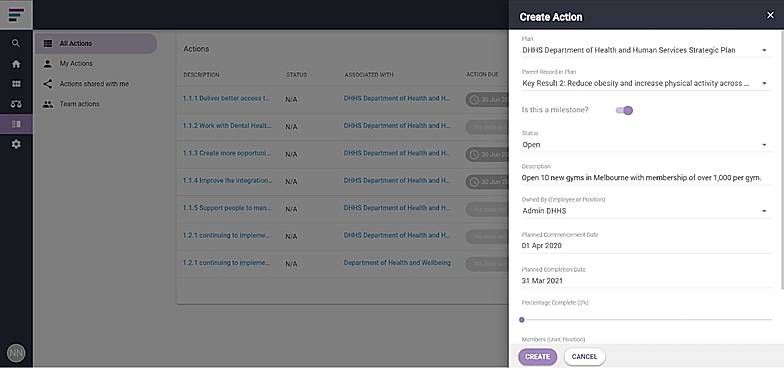This screenshot has height=368, width=784.
Task: Toggle the 'Is this a milestone?' switch
Action: tap(624, 110)
